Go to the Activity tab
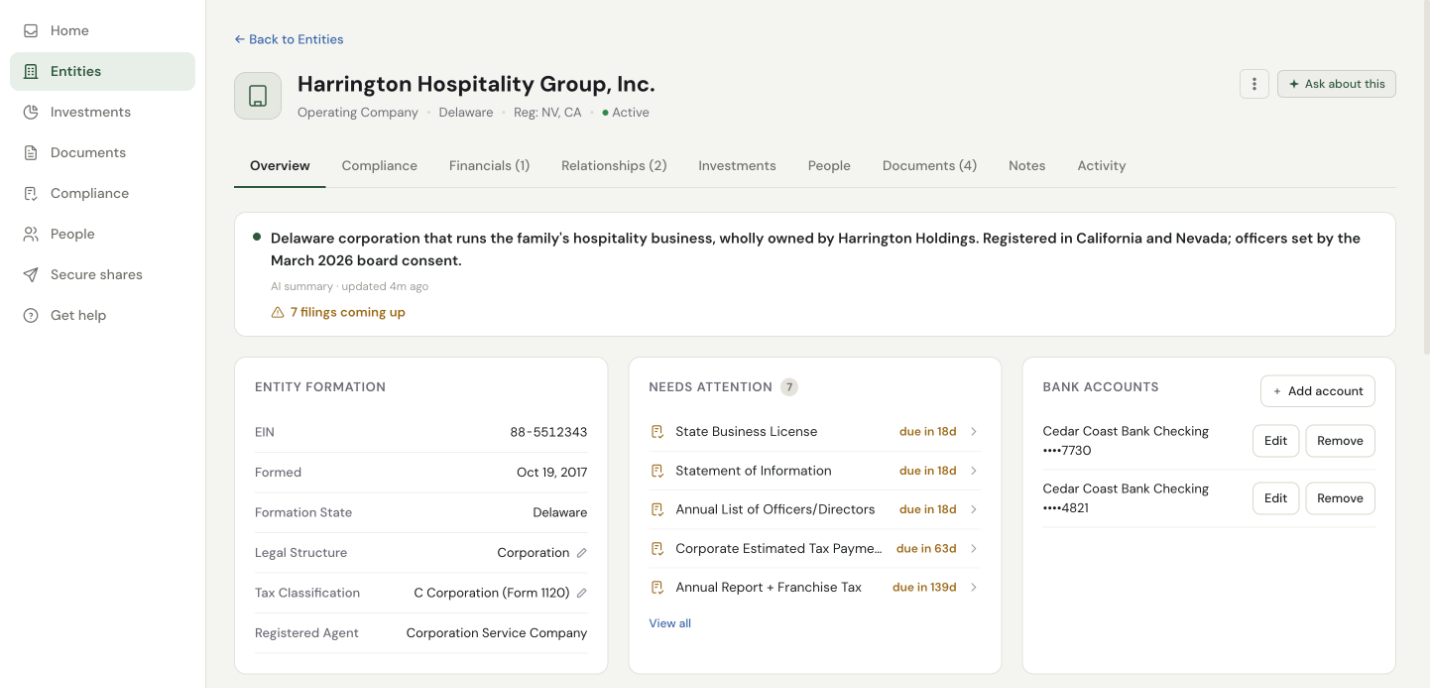Screen dimensions: 1430x688 coord(1101,166)
